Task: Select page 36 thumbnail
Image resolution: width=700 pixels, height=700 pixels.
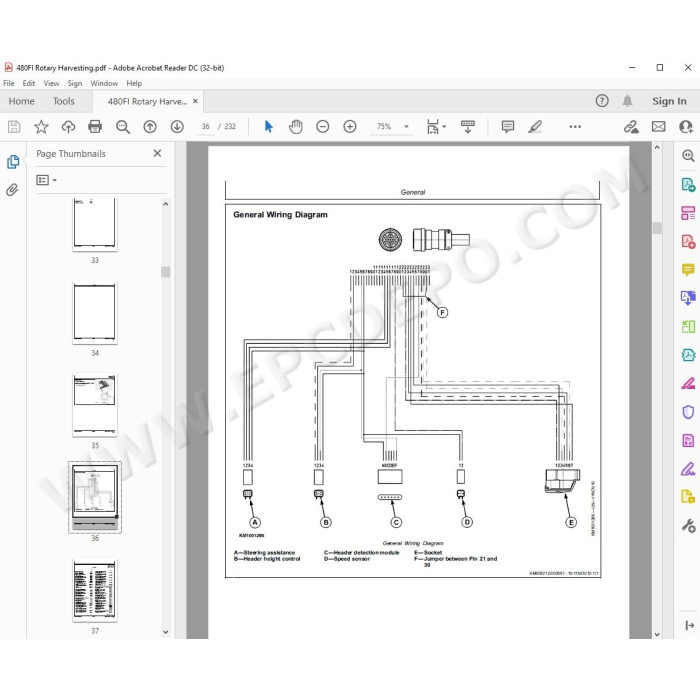Action: (x=95, y=497)
